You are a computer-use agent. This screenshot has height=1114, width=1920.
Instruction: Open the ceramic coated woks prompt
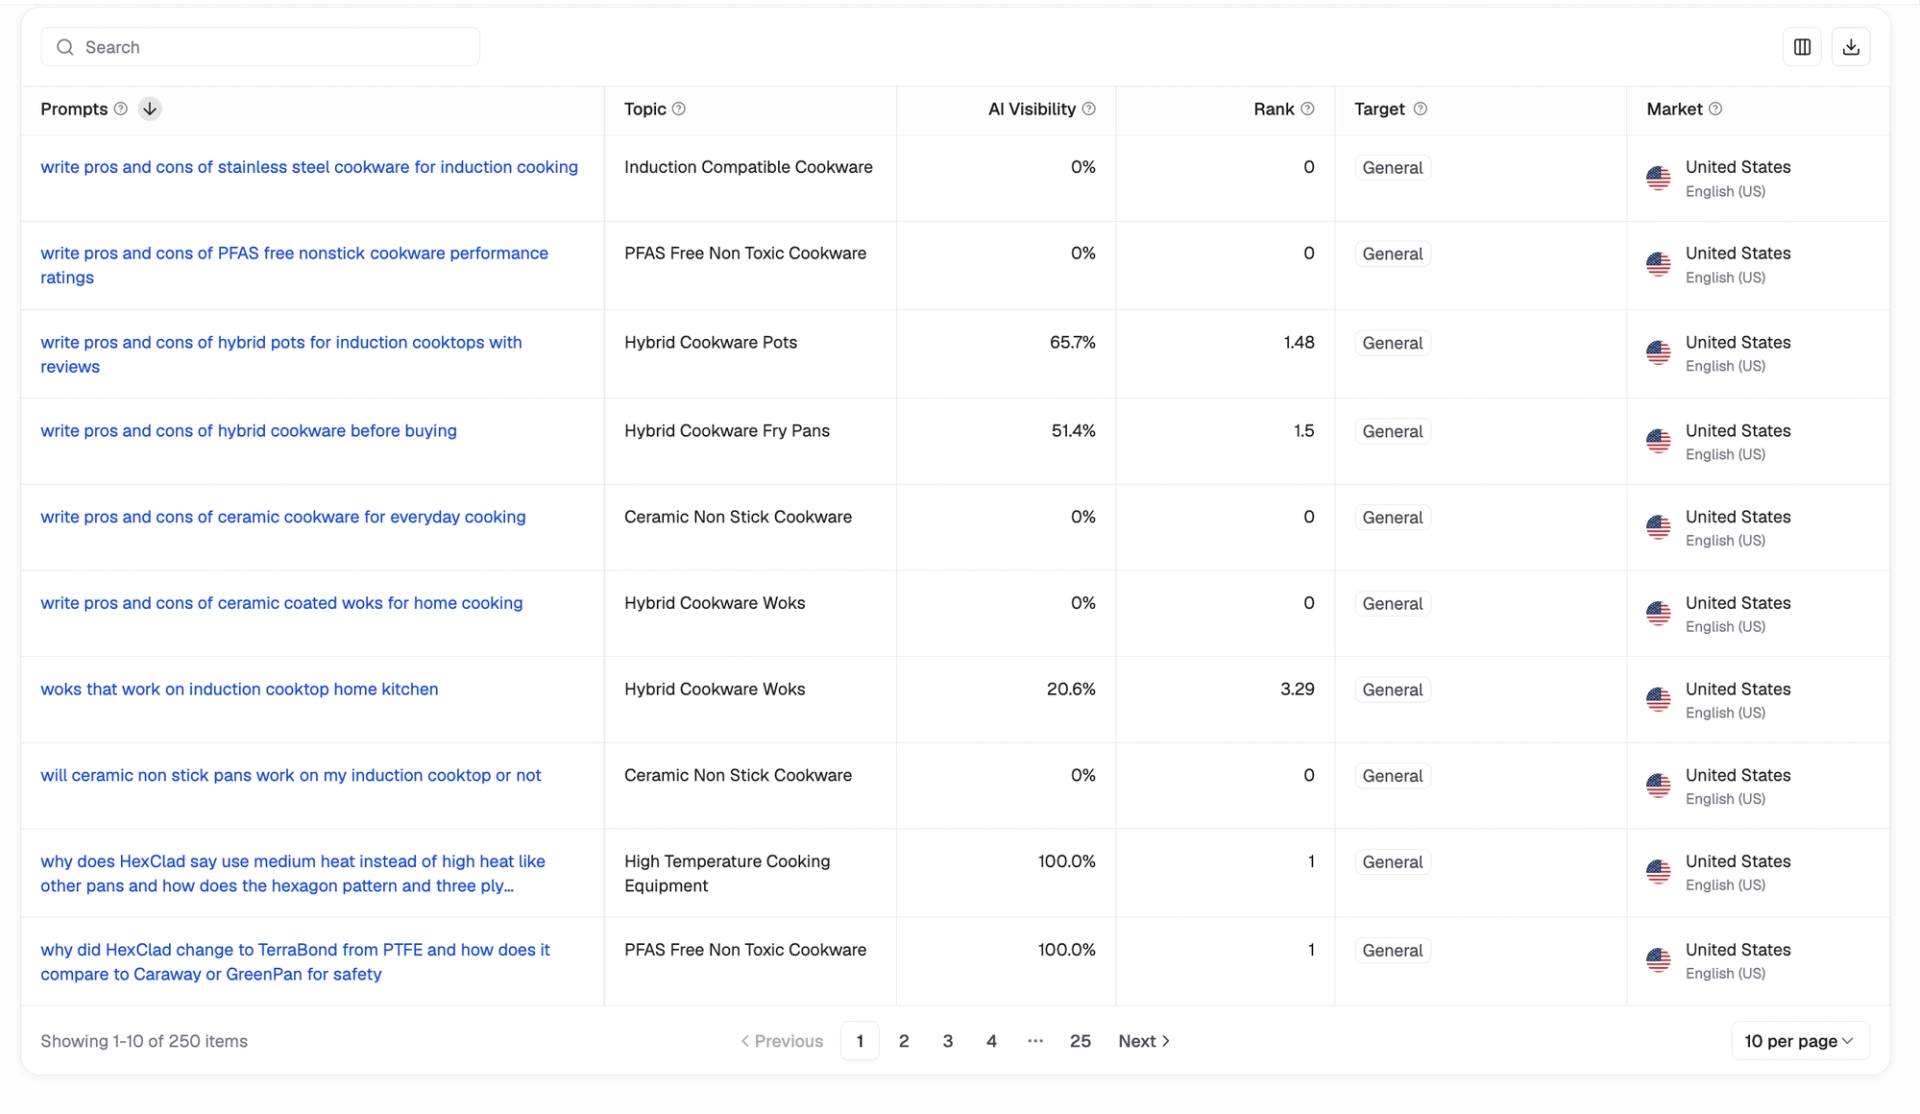281,603
